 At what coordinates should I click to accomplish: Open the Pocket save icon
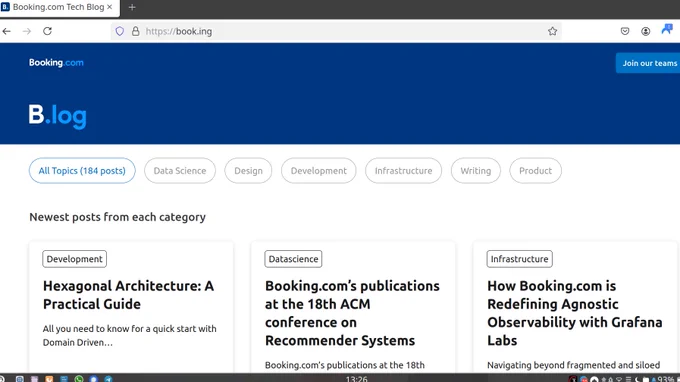coord(625,31)
